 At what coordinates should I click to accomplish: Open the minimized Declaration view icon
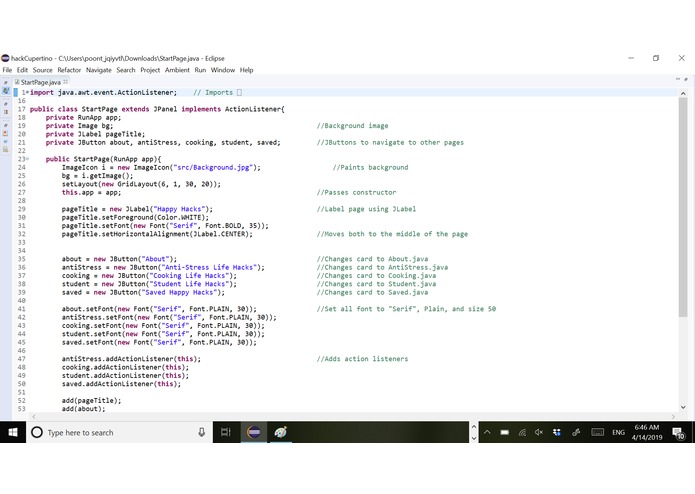click(6, 149)
